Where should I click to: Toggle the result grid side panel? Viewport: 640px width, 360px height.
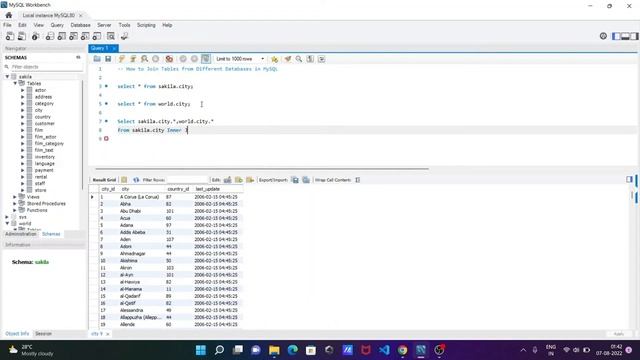pyautogui.click(x=629, y=179)
